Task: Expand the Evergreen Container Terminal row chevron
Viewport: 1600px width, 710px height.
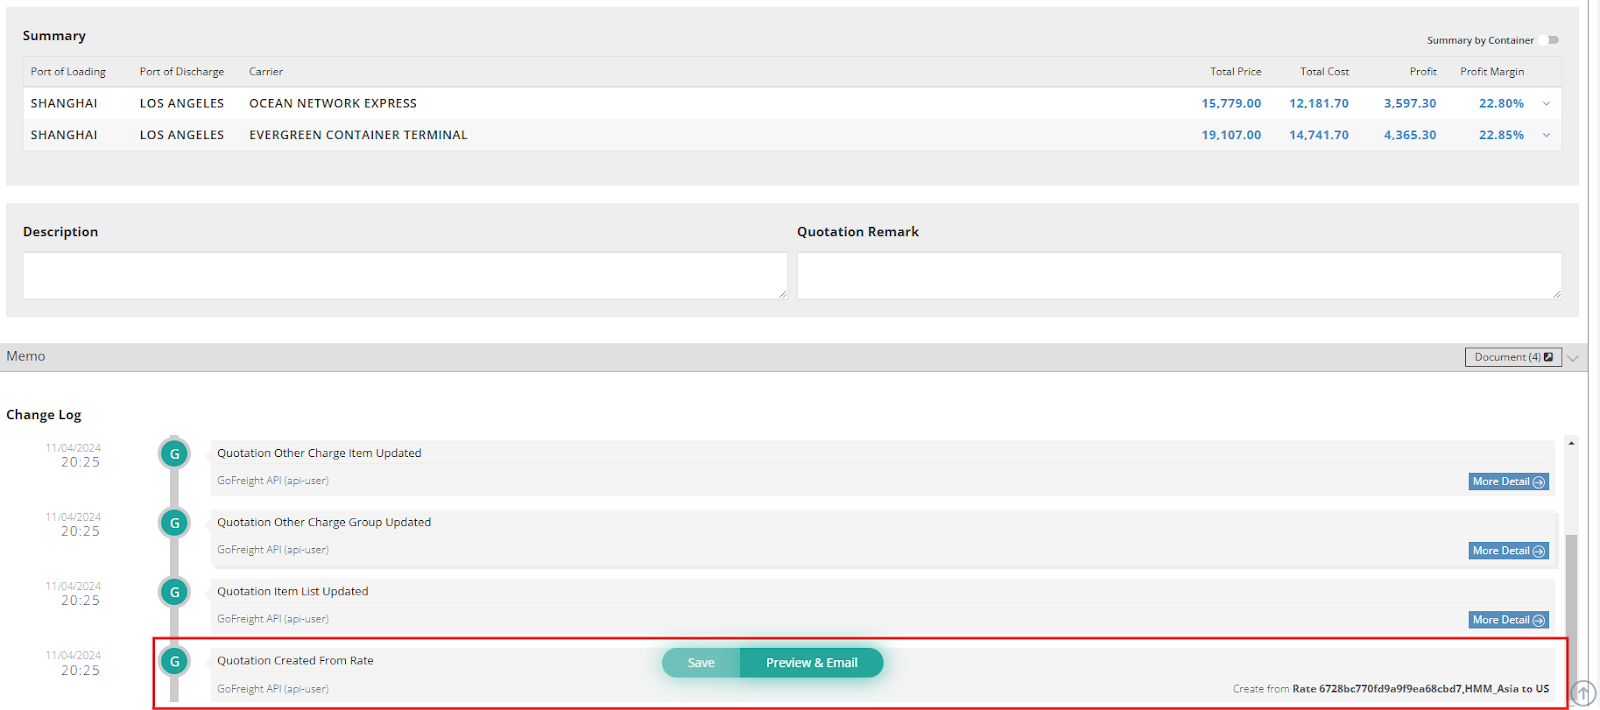Action: [x=1546, y=136]
